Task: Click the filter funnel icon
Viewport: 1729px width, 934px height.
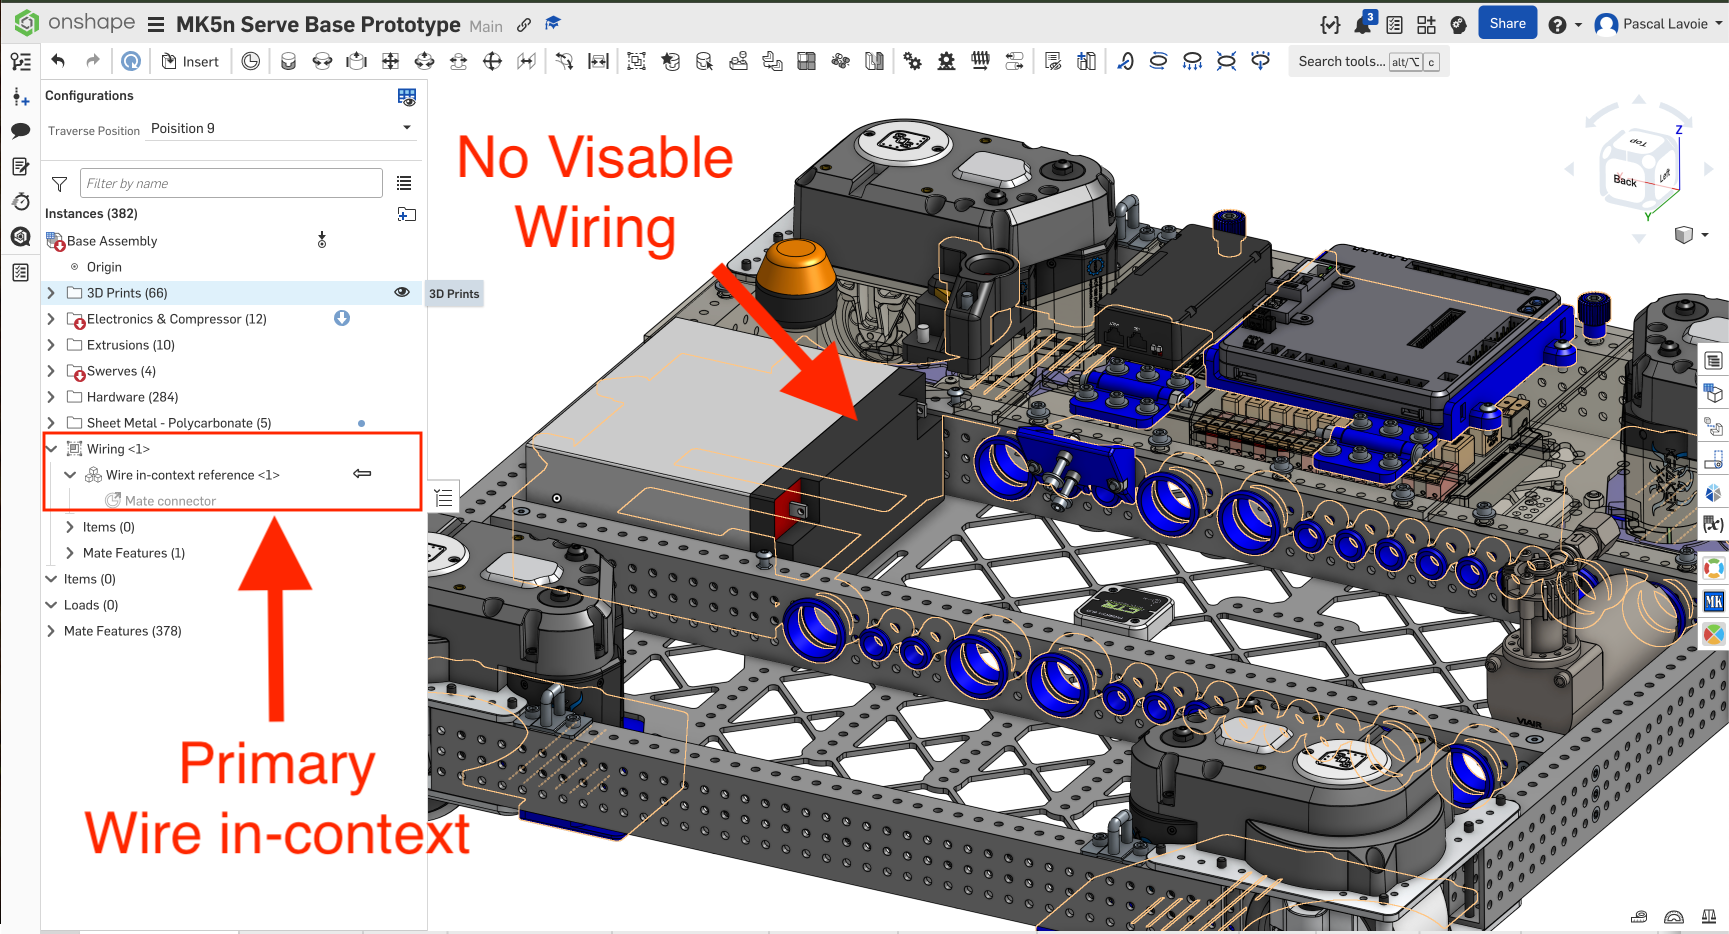Action: 59,184
